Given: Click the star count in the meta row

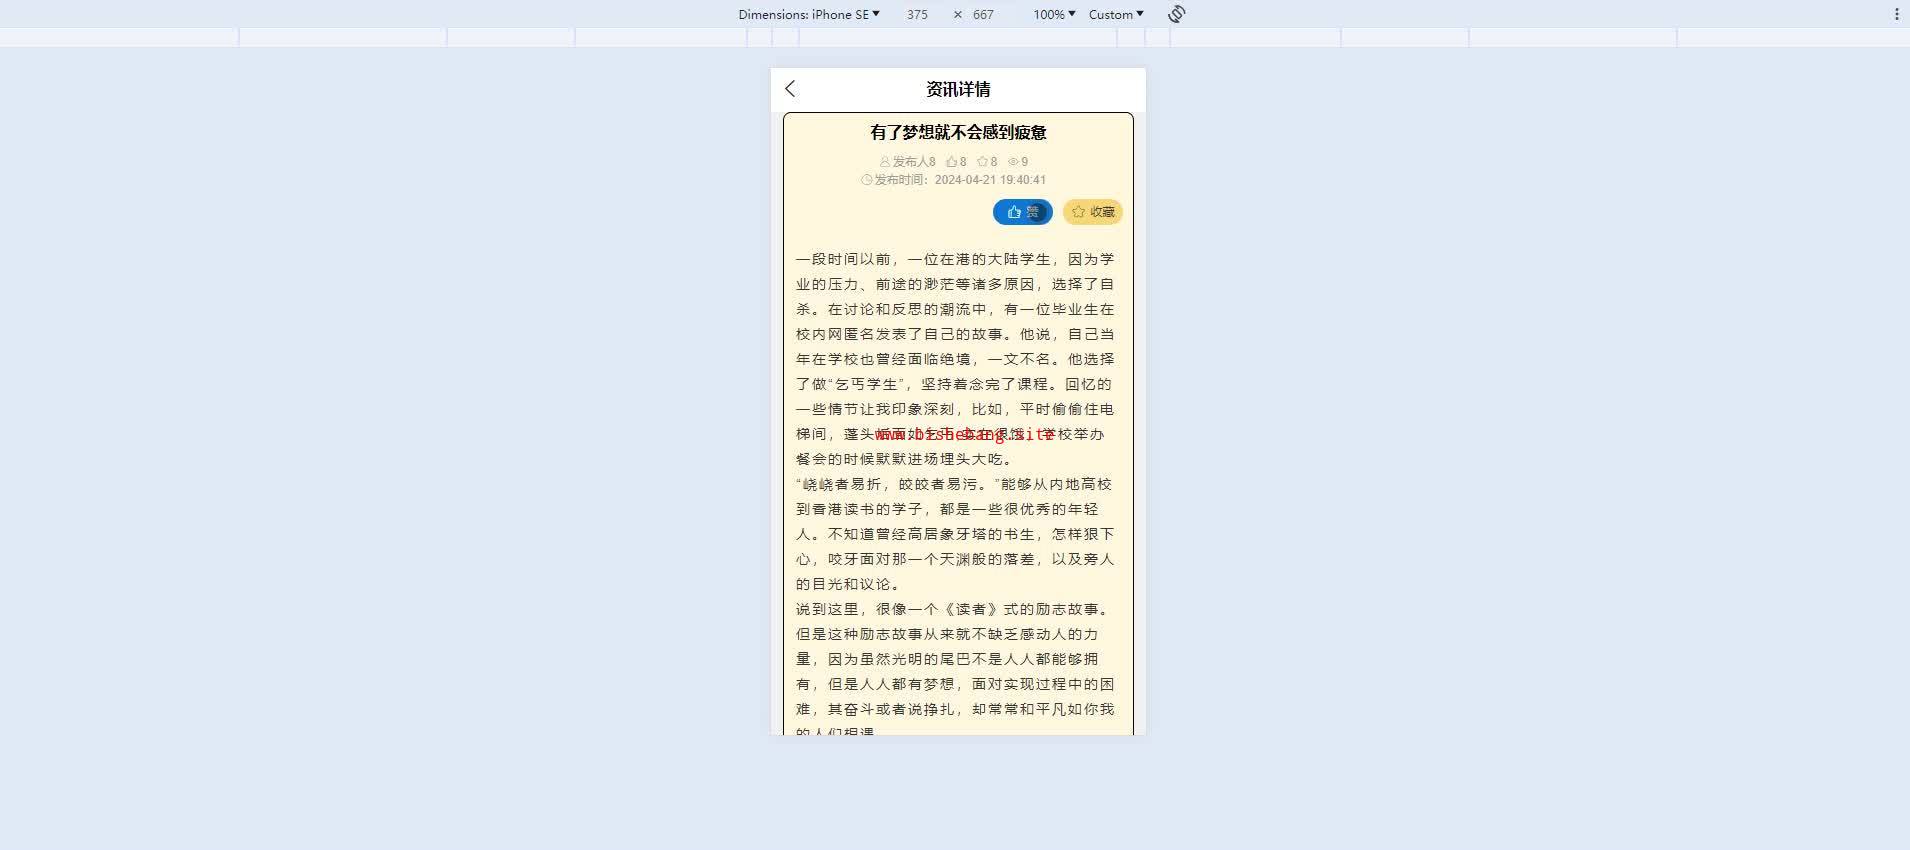Looking at the screenshot, I should pyautogui.click(x=987, y=162).
